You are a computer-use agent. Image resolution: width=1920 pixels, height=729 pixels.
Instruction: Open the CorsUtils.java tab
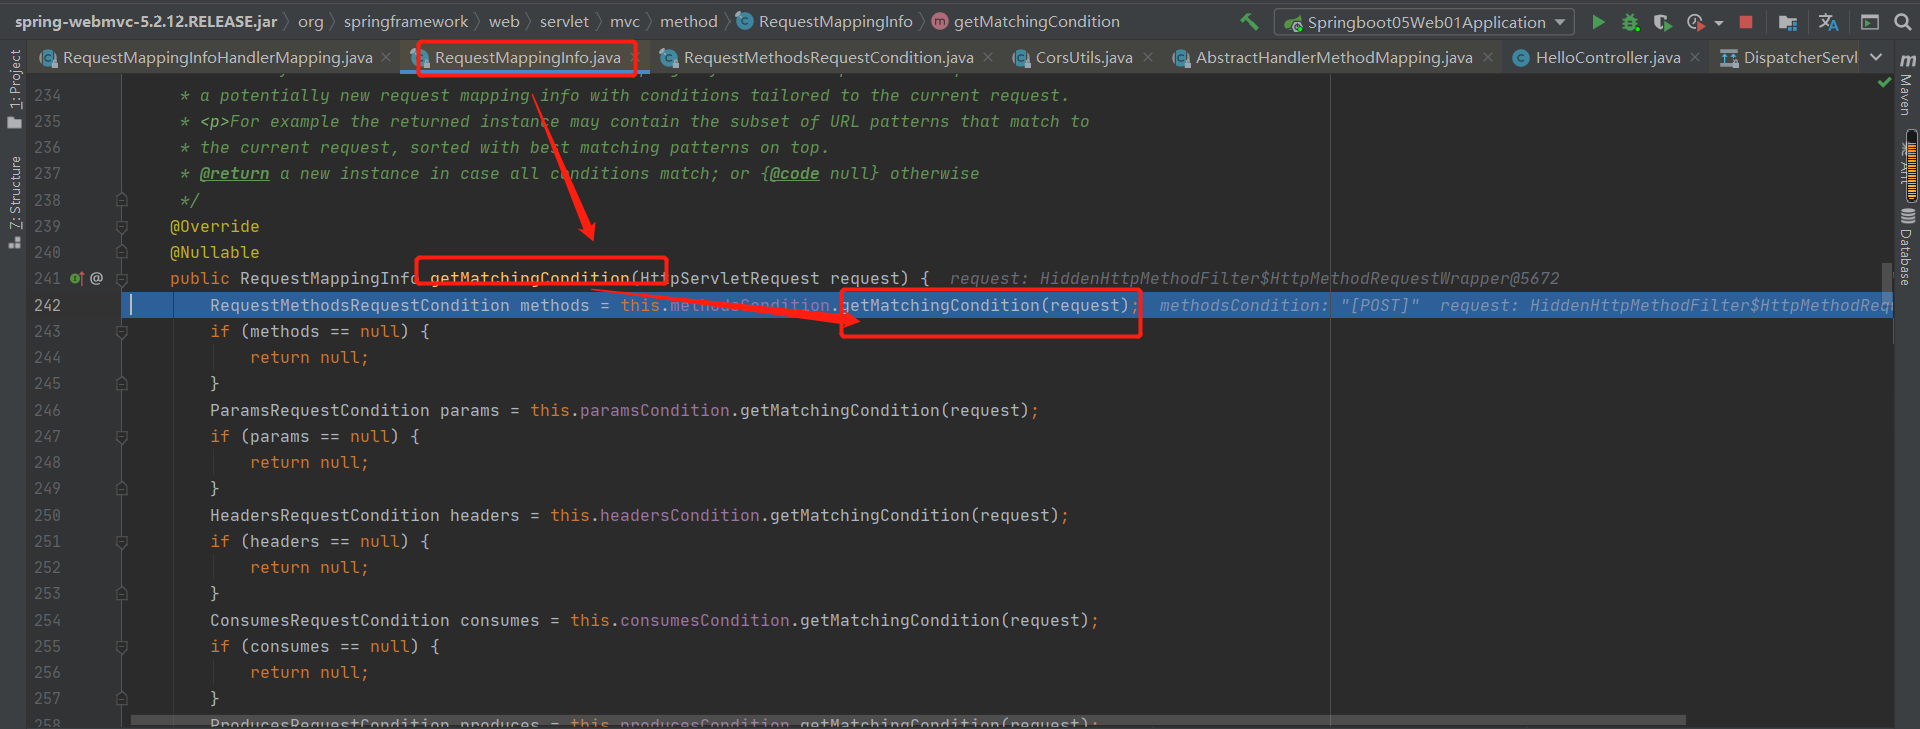point(1084,58)
